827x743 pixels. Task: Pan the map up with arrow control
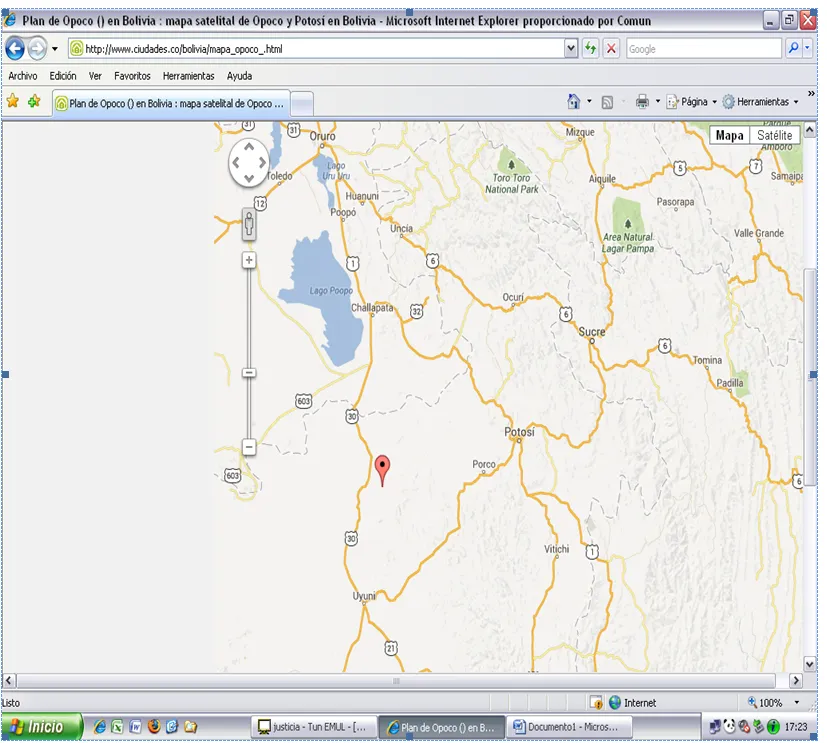click(x=249, y=147)
